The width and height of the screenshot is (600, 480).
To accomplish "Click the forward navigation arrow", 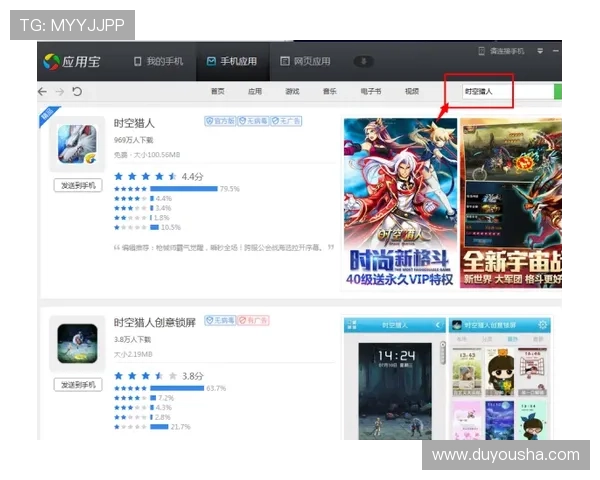I will [x=59, y=91].
